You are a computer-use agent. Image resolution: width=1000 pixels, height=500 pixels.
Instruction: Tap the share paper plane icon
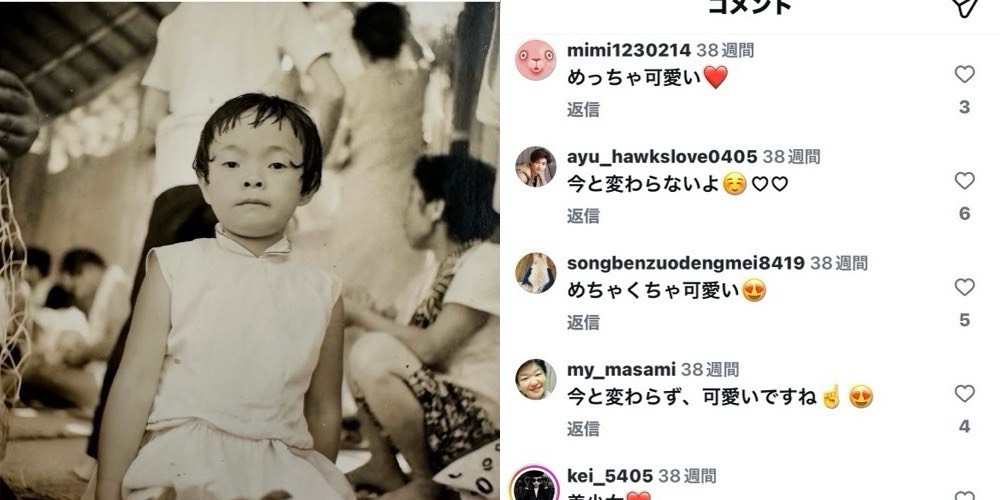click(x=966, y=6)
